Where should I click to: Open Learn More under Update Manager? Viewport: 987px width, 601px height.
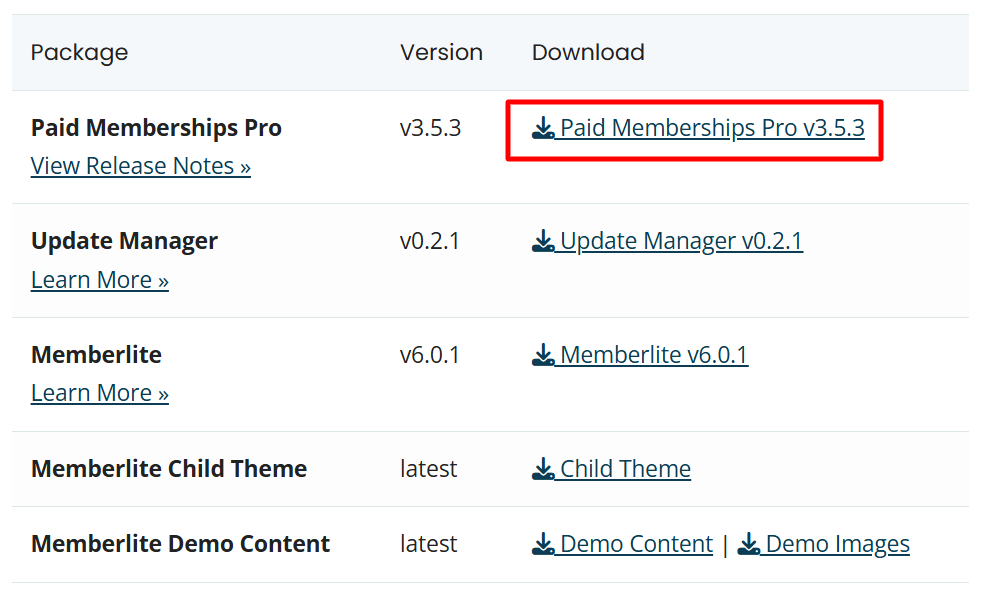tap(100, 280)
